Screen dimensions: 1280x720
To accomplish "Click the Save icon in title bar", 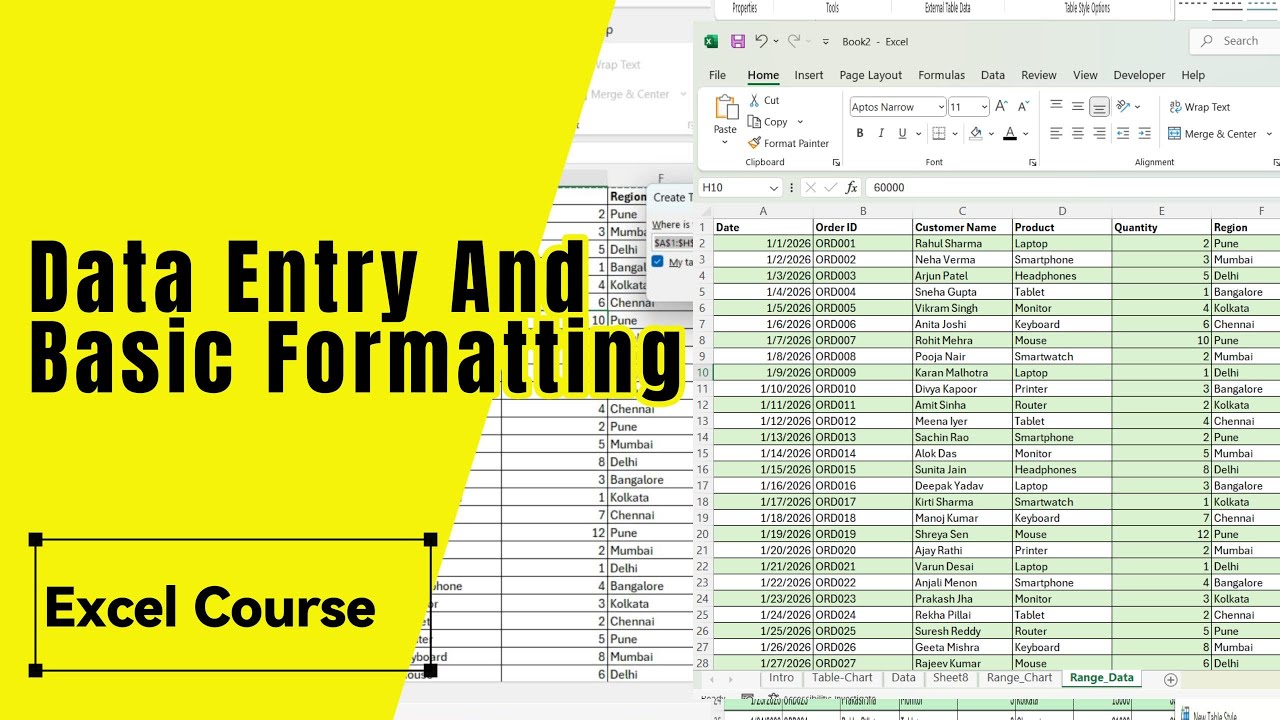I will pos(738,41).
